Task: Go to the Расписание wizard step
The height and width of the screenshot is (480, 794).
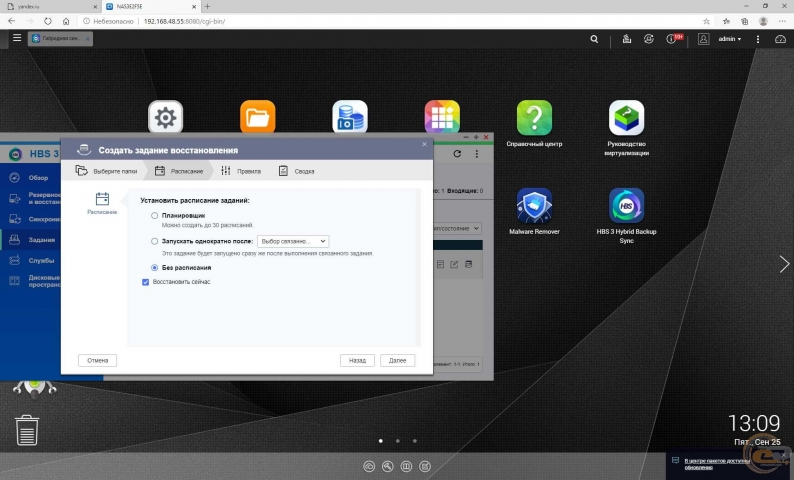Action: [179, 171]
